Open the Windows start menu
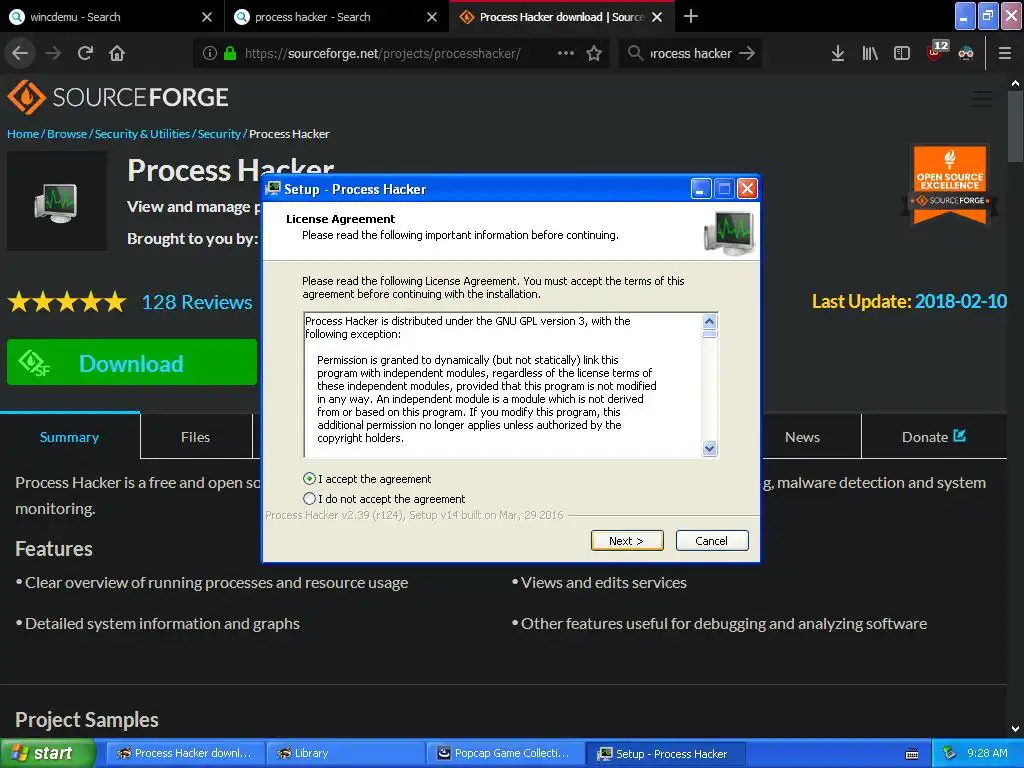This screenshot has width=1024, height=768. (x=46, y=753)
